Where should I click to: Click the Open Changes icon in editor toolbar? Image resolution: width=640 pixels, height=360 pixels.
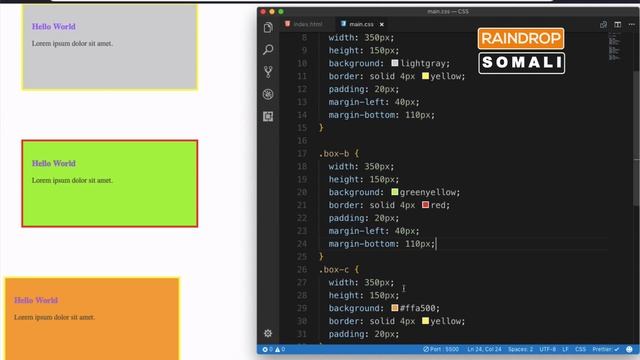(x=603, y=24)
